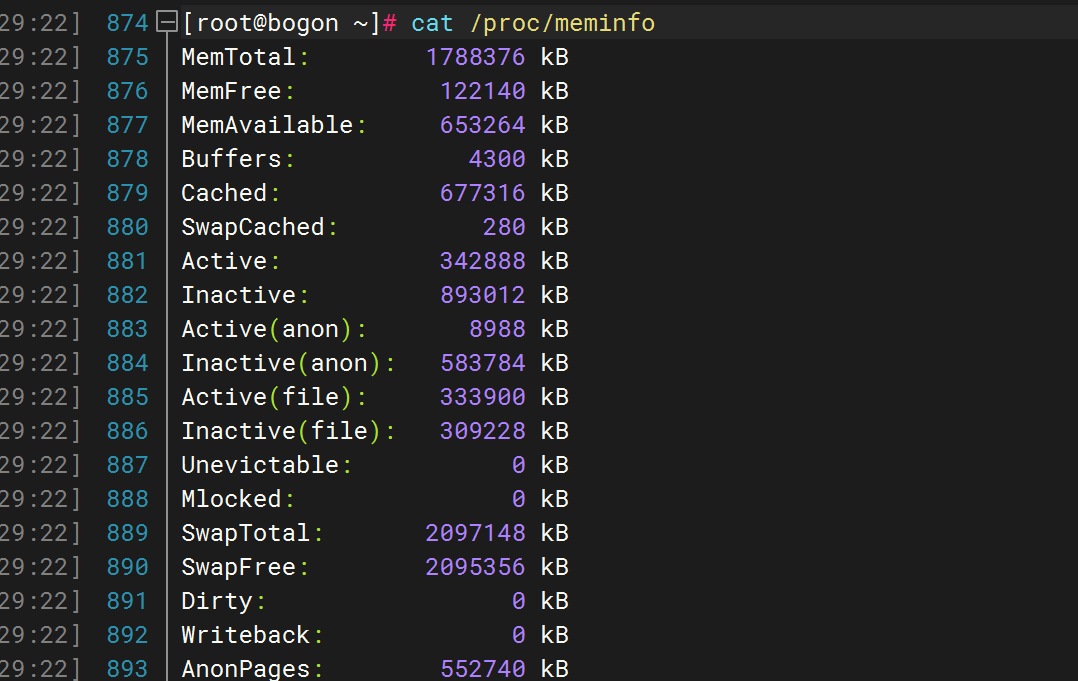Click the minus box next to root@bogon prompt
The width and height of the screenshot is (1078, 681).
pyautogui.click(x=166, y=22)
